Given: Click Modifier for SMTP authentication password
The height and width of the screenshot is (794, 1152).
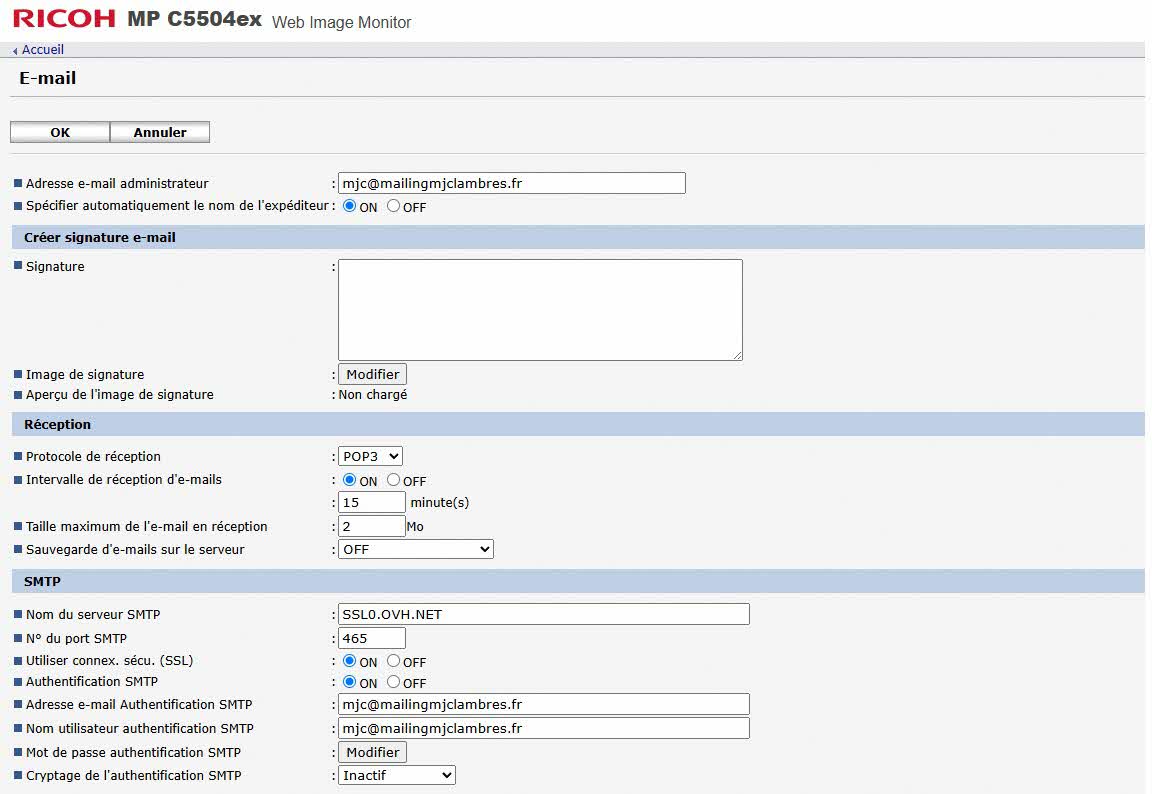Looking at the screenshot, I should (372, 752).
